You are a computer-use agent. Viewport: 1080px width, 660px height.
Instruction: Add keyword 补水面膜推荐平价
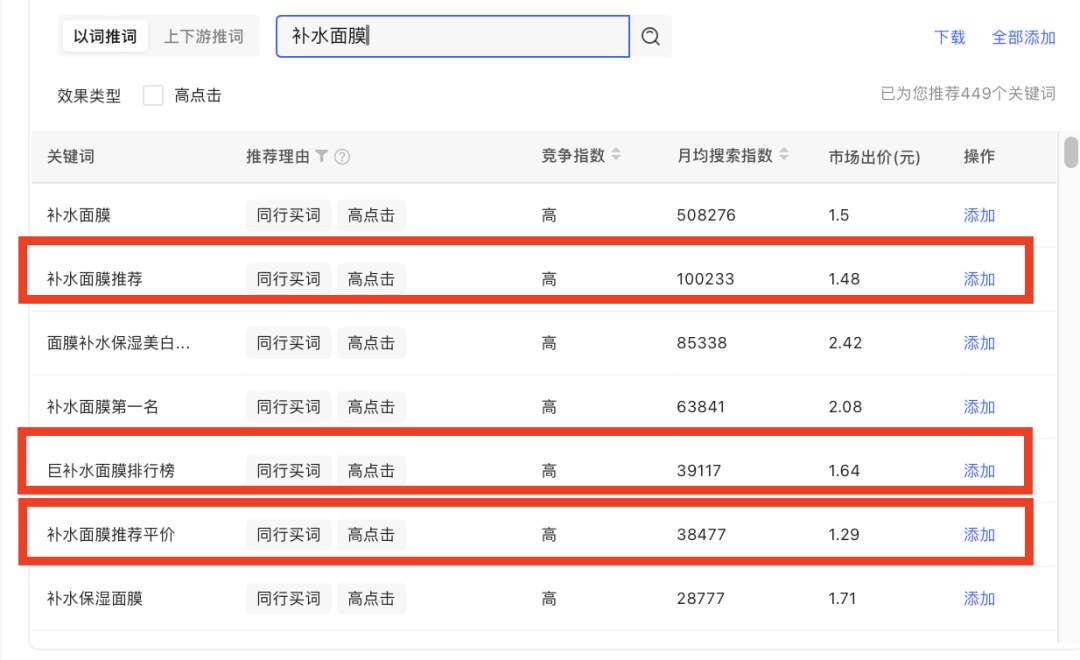979,535
